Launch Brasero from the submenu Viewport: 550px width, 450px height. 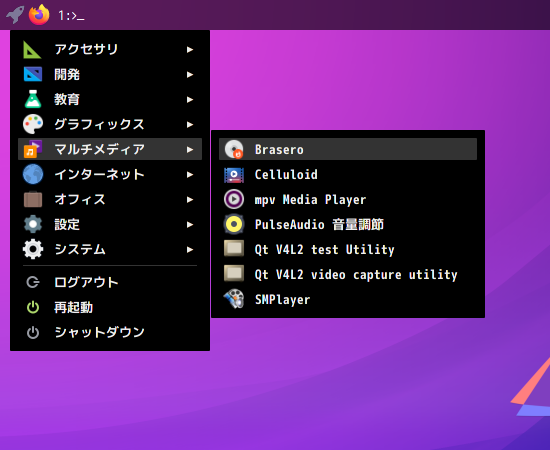348,149
